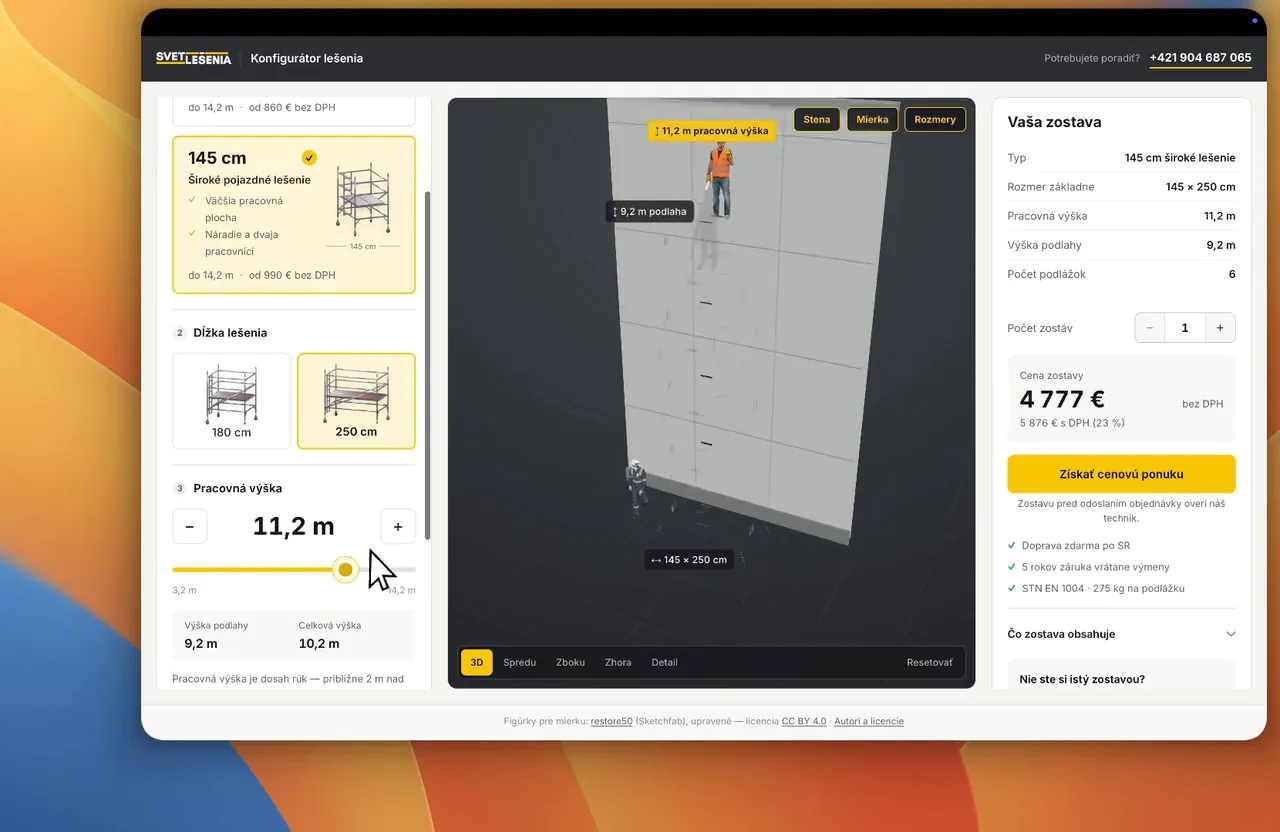Decrease the number of sets (Počet zostáv)
The width and height of the screenshot is (1280, 832).
[x=1150, y=328]
